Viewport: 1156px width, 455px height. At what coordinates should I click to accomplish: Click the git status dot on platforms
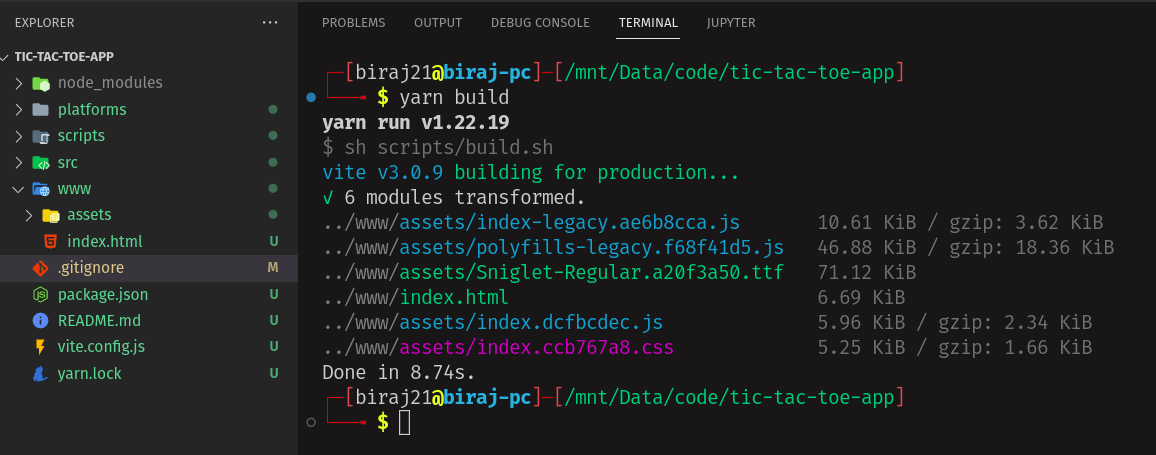pyautogui.click(x=273, y=110)
